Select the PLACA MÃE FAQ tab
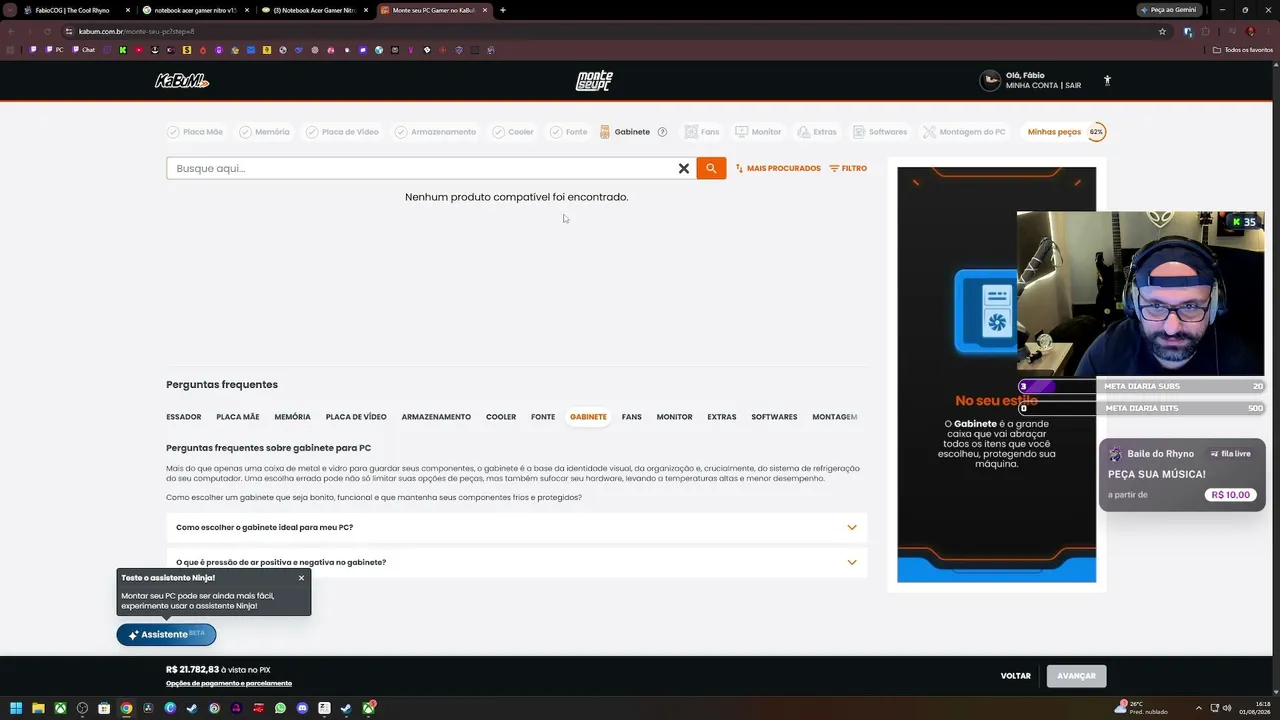Image resolution: width=1280 pixels, height=720 pixels. pyautogui.click(x=238, y=417)
